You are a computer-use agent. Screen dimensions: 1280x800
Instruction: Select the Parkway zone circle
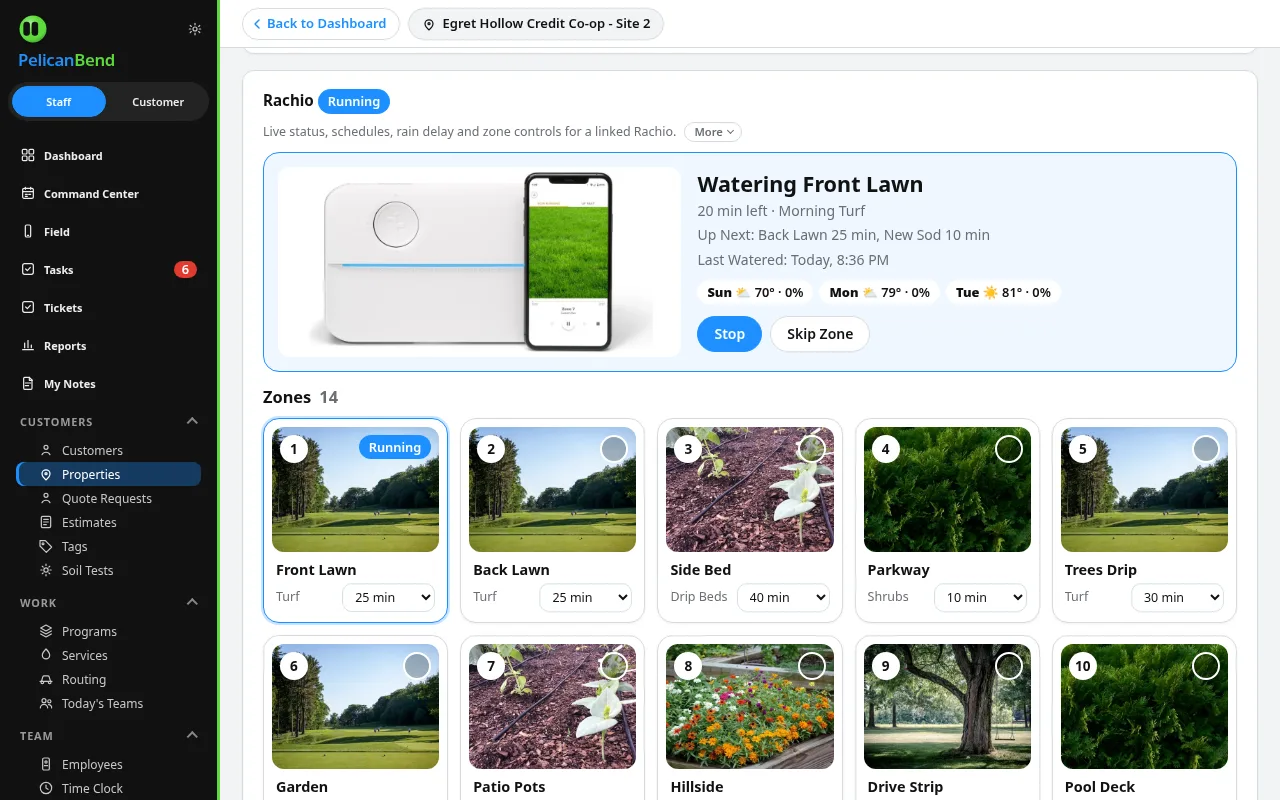[1009, 449]
